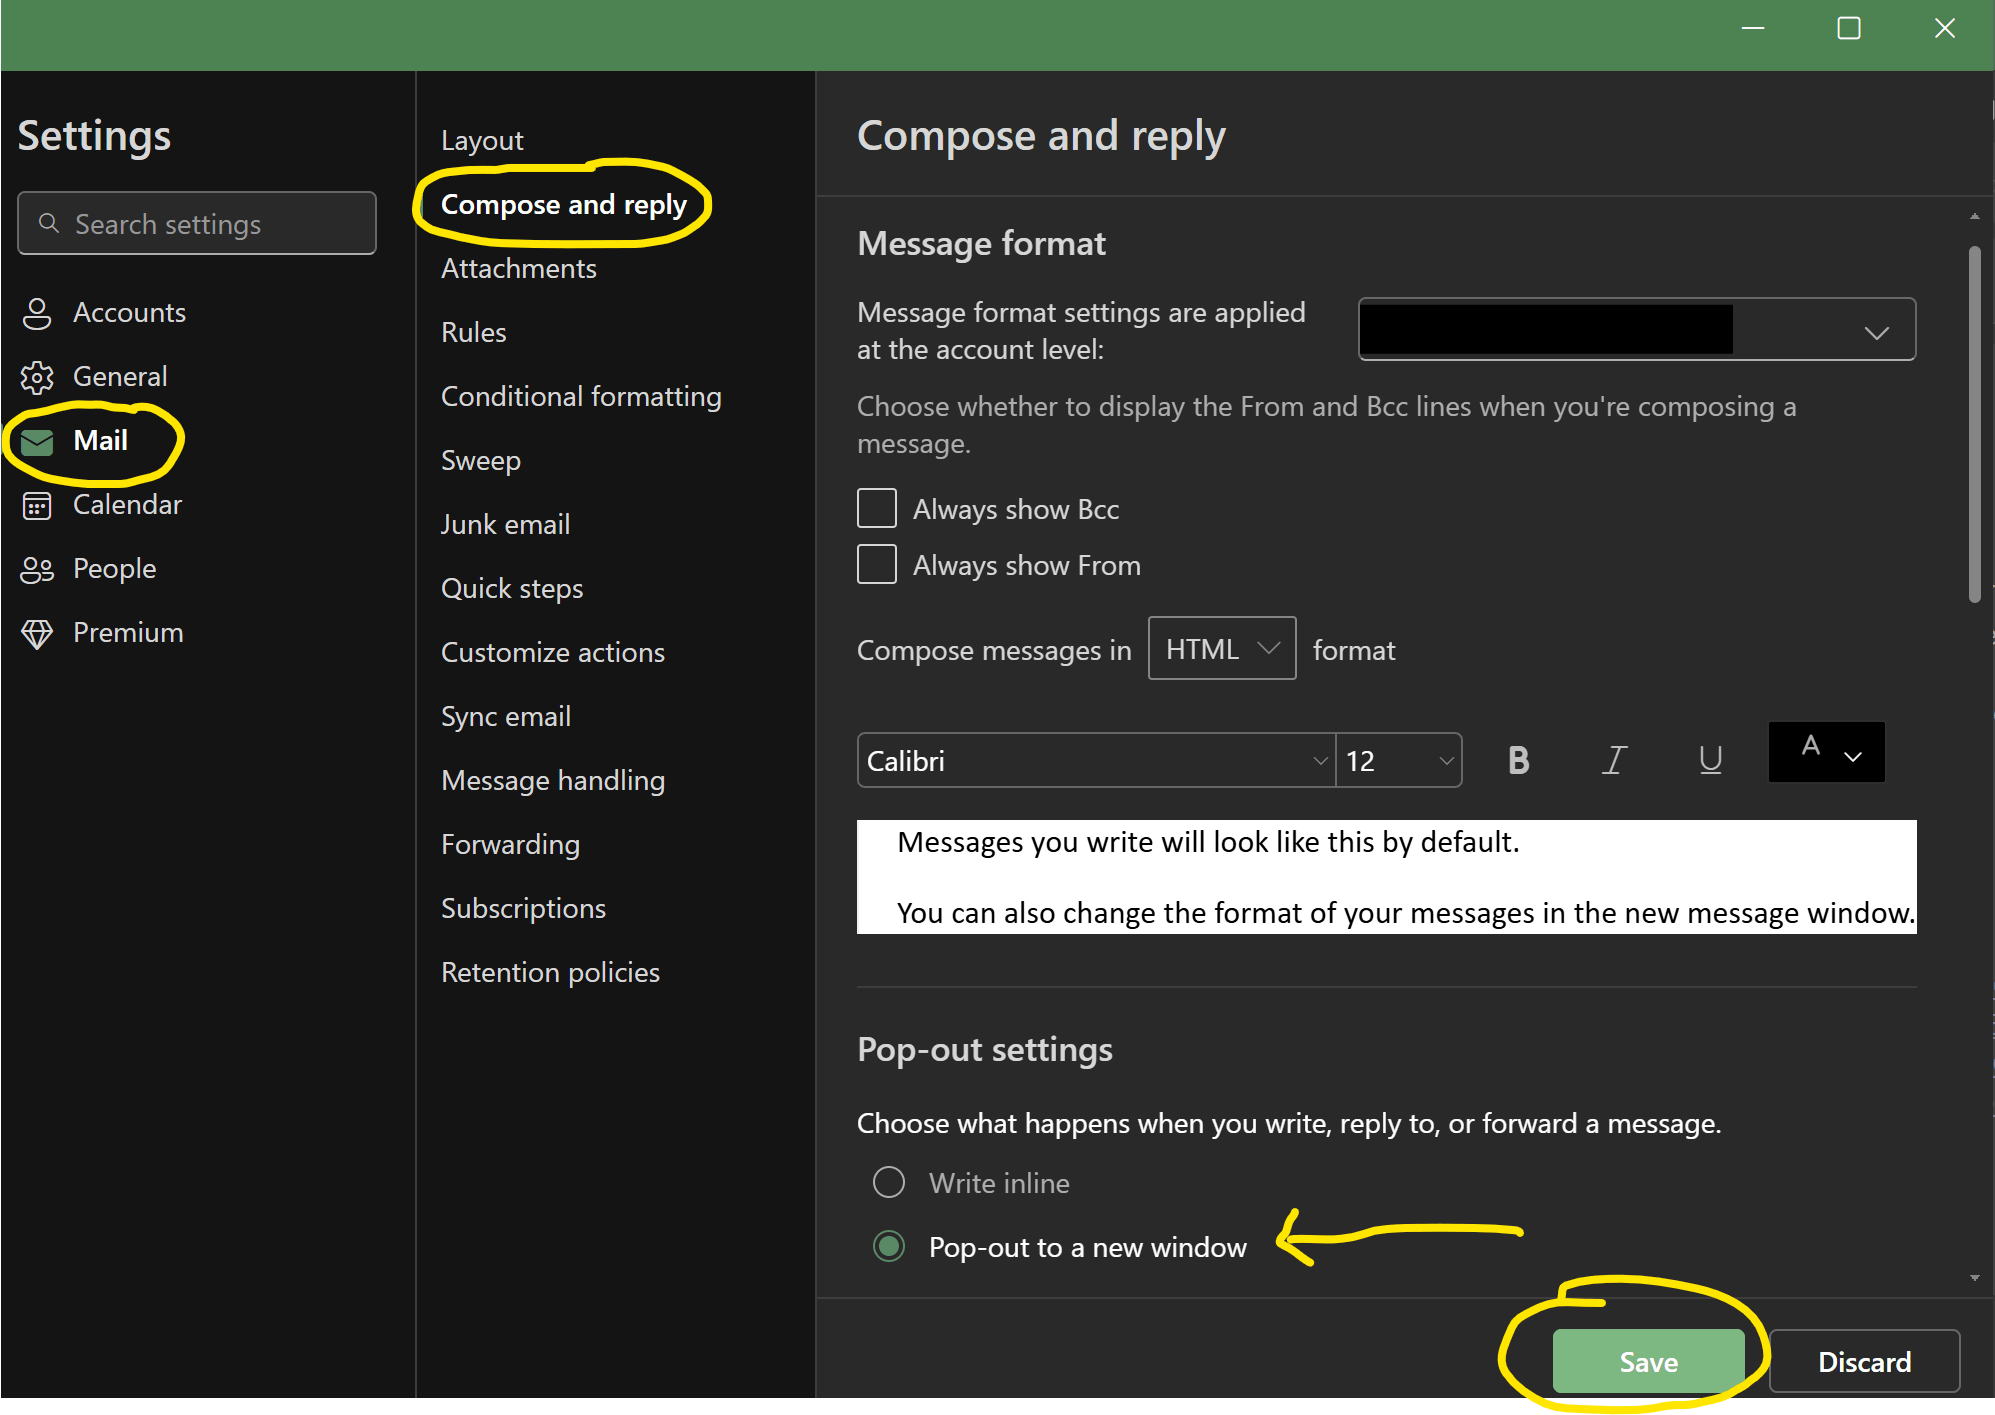
Task: Click the Calendar icon in sidebar
Action: 37,506
